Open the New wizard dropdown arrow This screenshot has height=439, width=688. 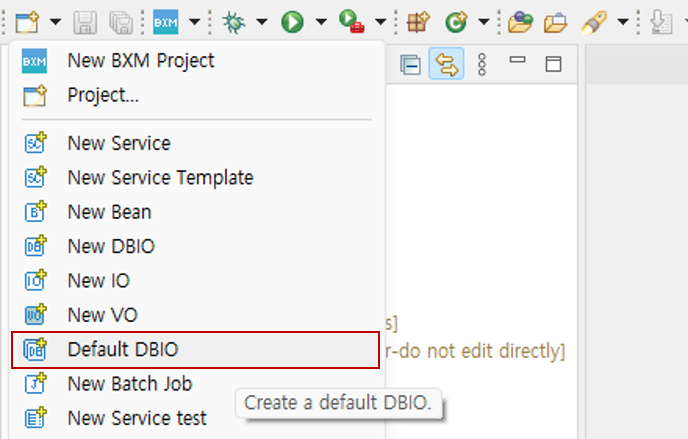tap(55, 21)
